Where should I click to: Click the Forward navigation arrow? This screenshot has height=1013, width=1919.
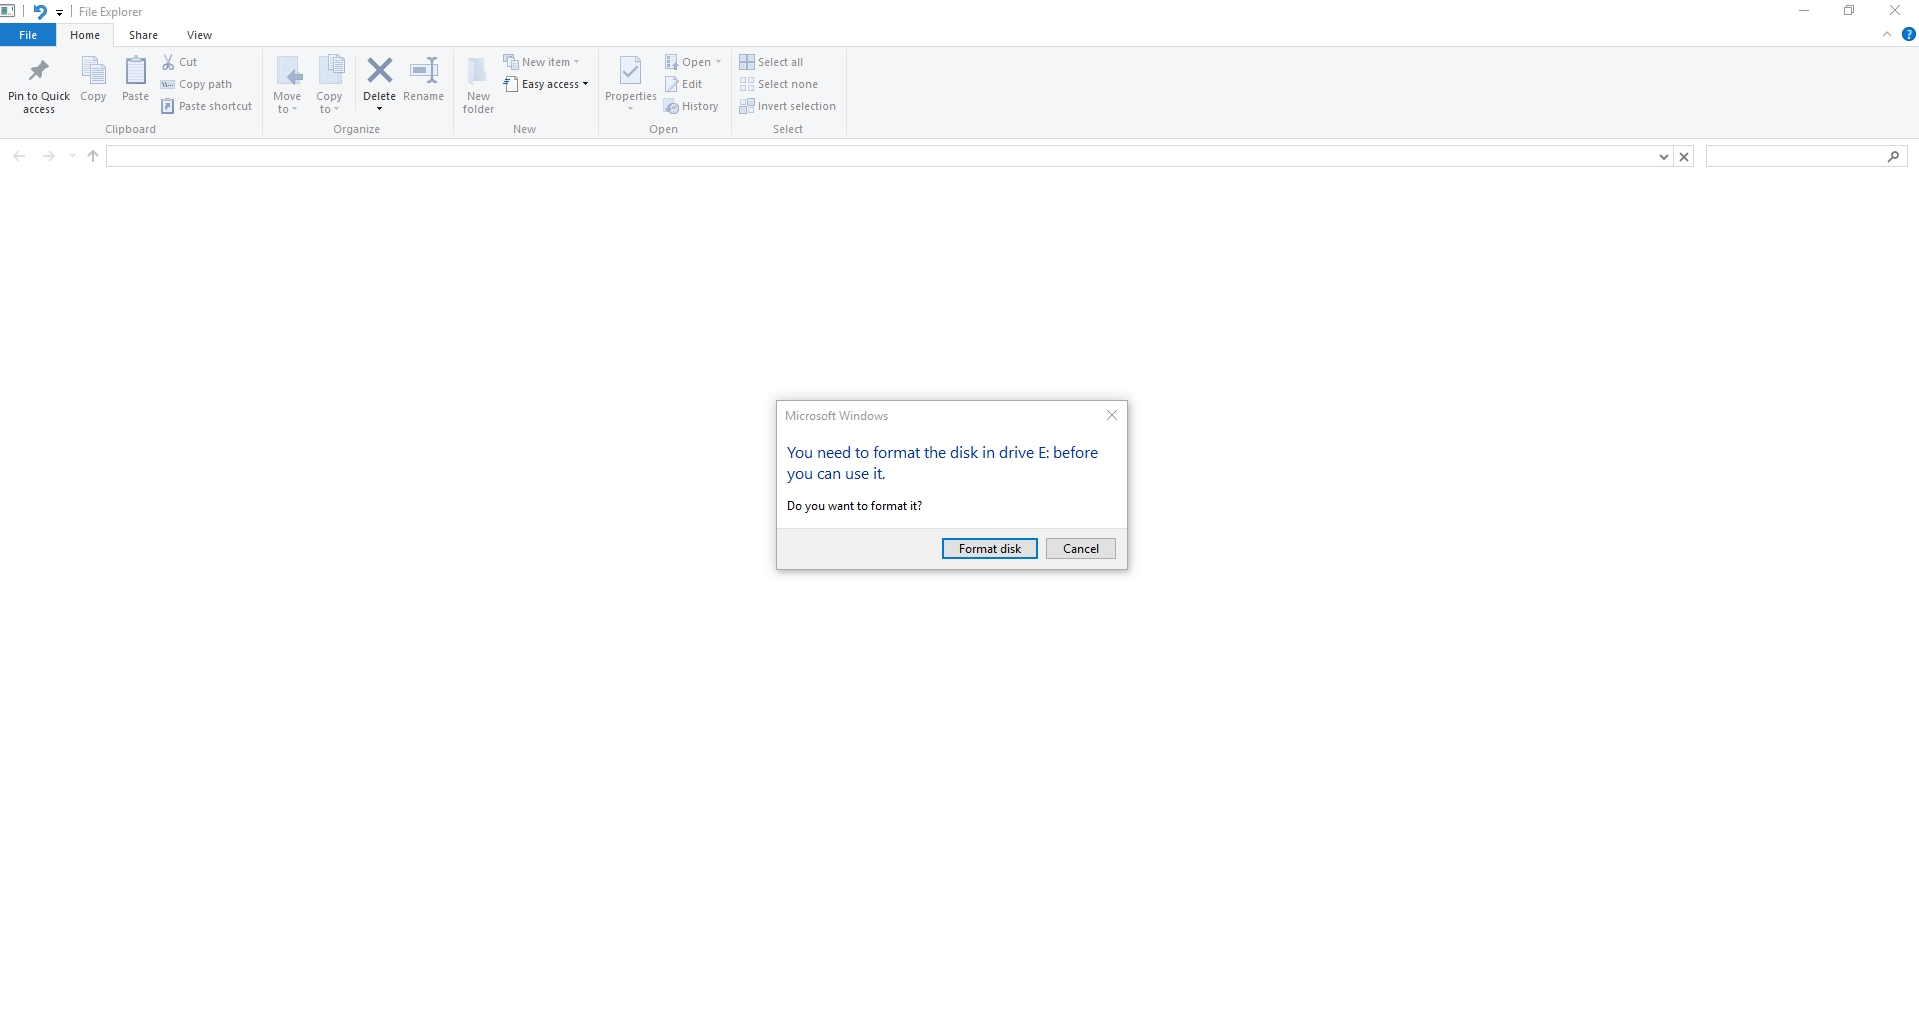click(x=48, y=156)
